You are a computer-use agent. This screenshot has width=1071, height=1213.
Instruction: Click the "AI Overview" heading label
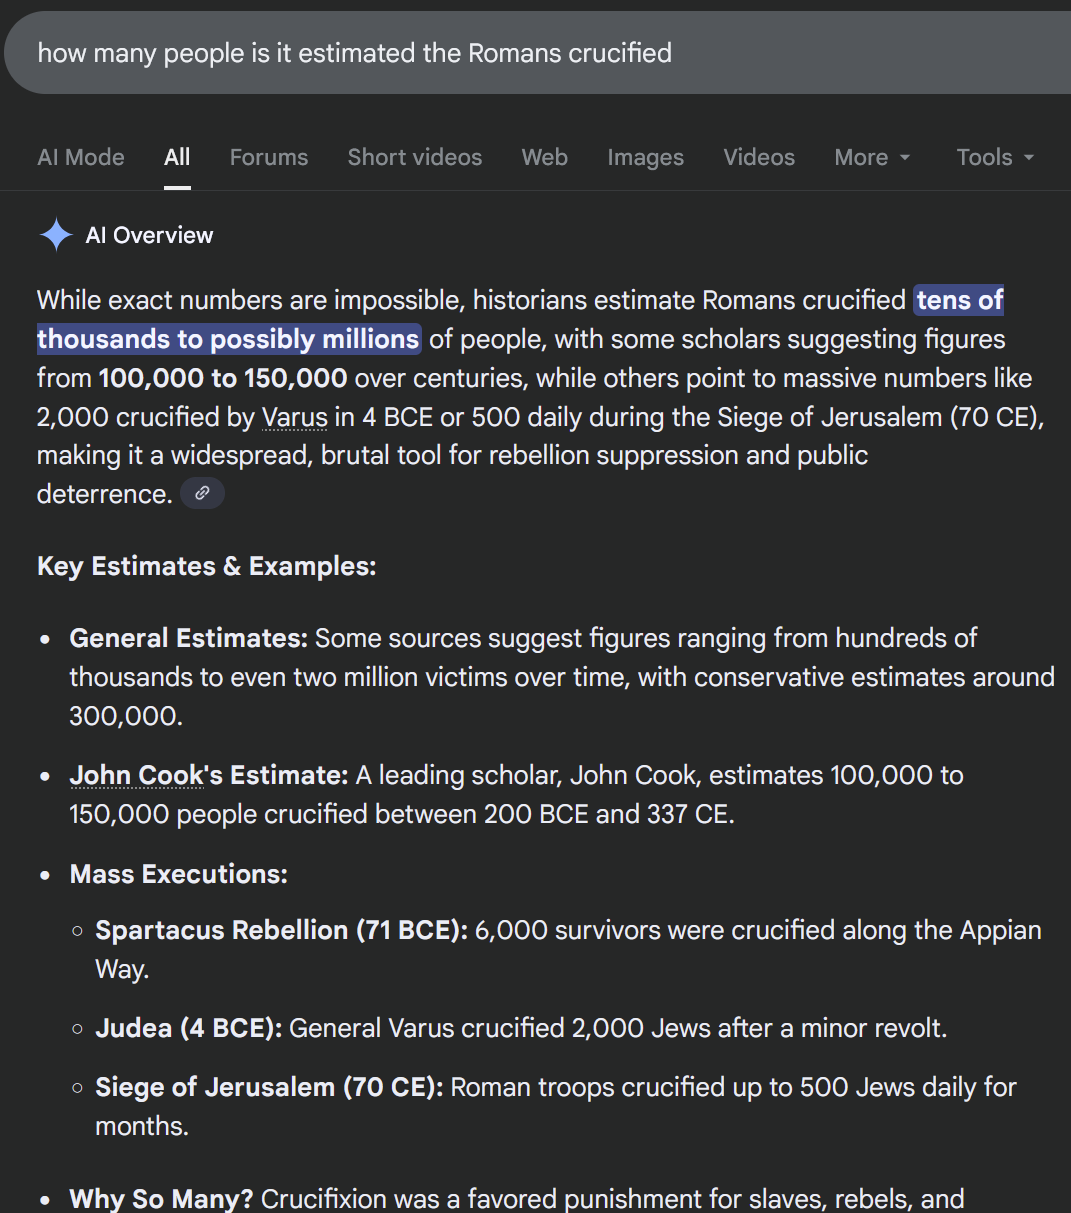coord(149,235)
